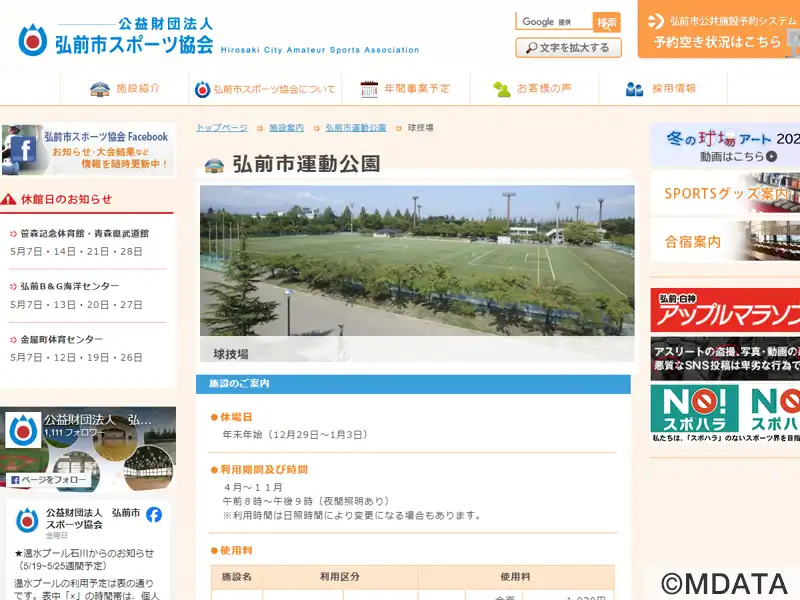Open 金属町体育センター closure link
This screenshot has height=600, width=800.
[x=61, y=339]
